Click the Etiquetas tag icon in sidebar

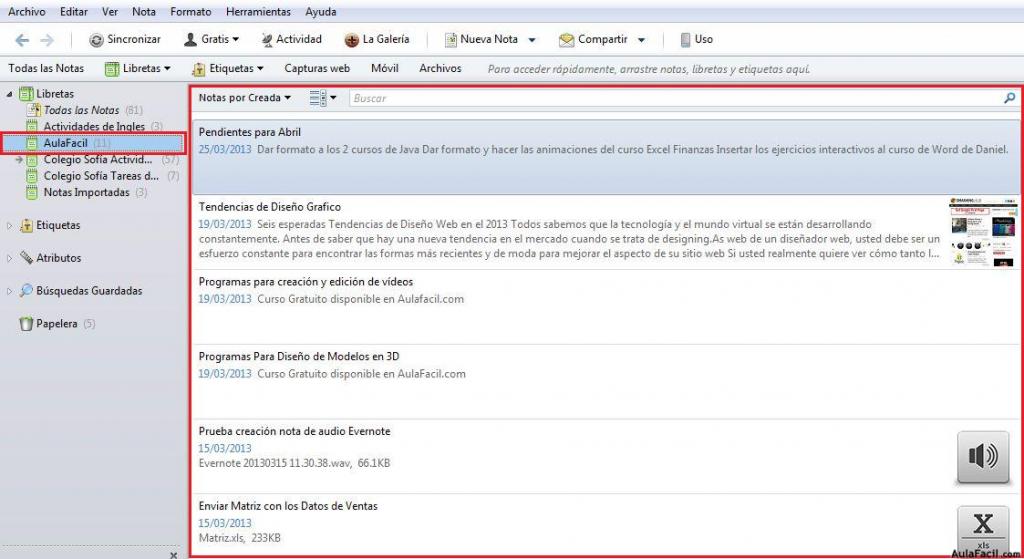pyautogui.click(x=26, y=225)
